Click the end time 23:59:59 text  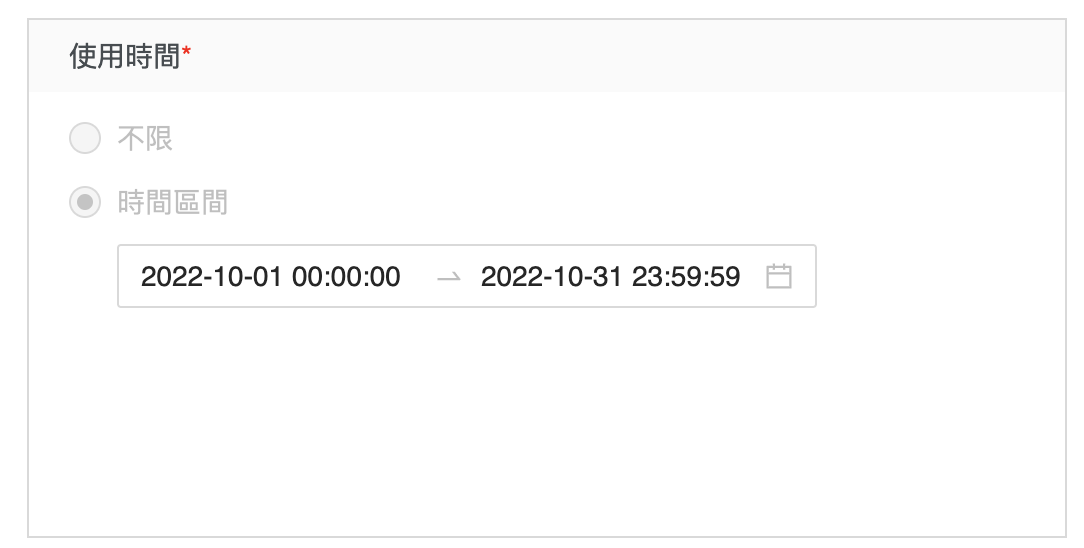[x=686, y=277]
